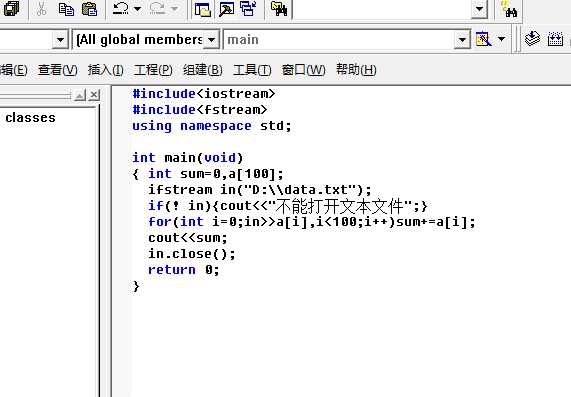
Task: Click the Save All toolbar icon
Action: point(11,8)
